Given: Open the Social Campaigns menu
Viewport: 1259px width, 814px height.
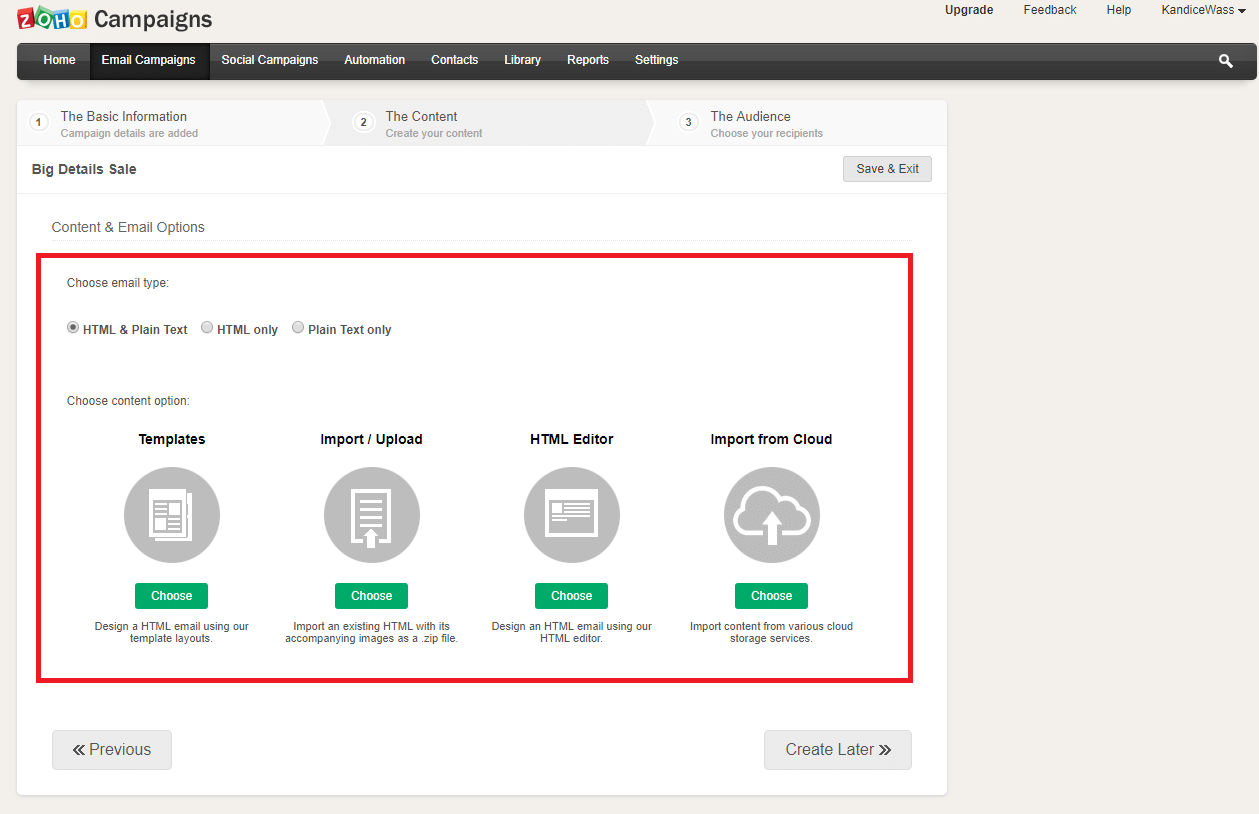Looking at the screenshot, I should tap(270, 60).
